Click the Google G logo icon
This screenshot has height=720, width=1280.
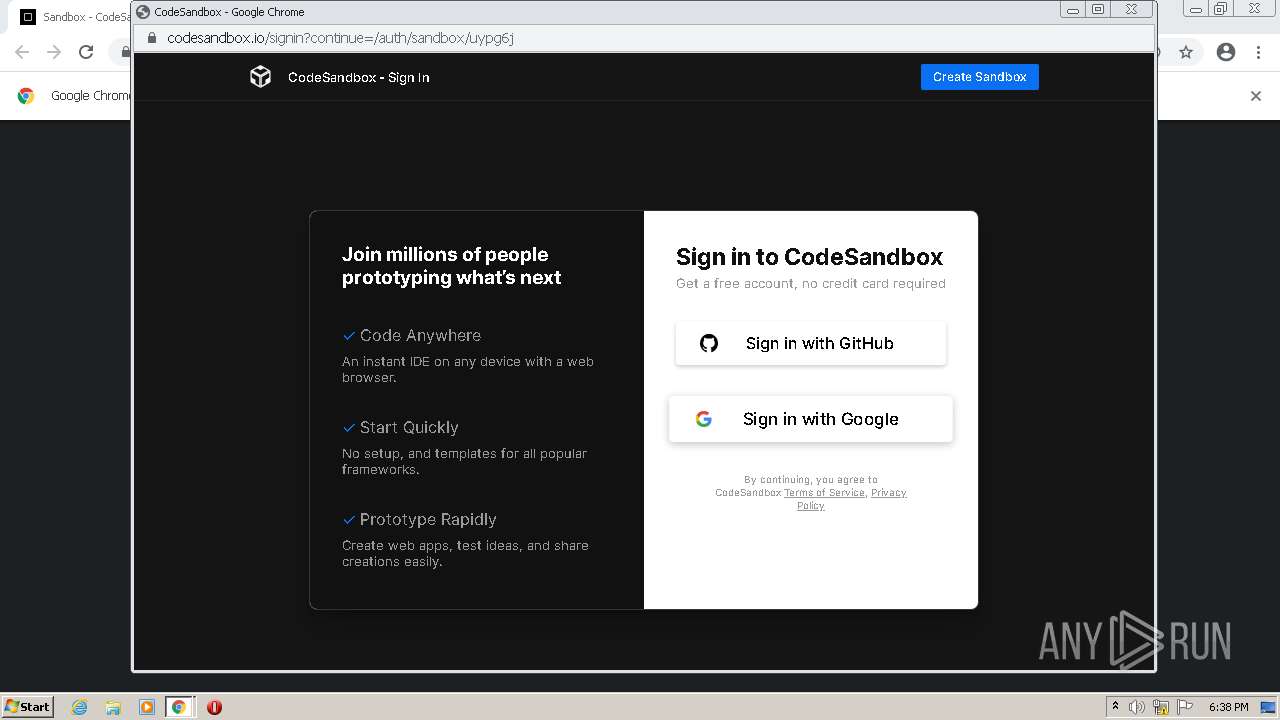point(704,419)
